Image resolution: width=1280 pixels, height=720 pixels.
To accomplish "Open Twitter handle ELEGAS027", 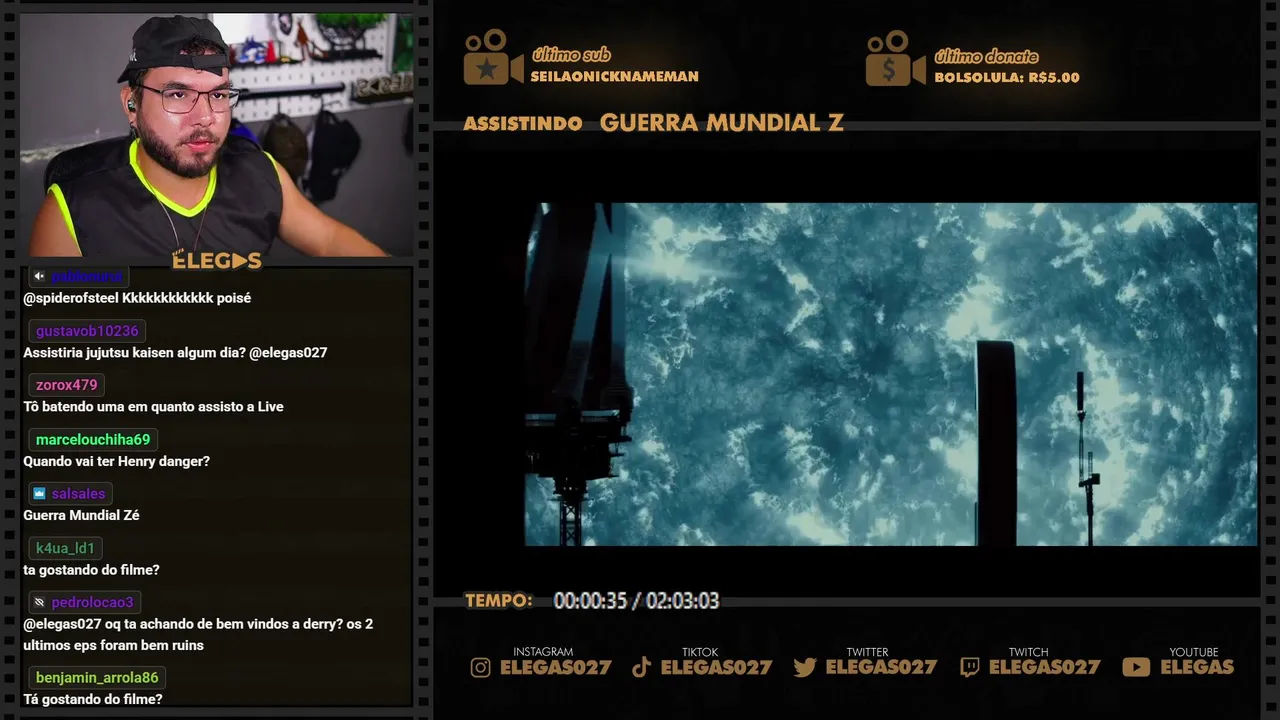I will coord(881,667).
